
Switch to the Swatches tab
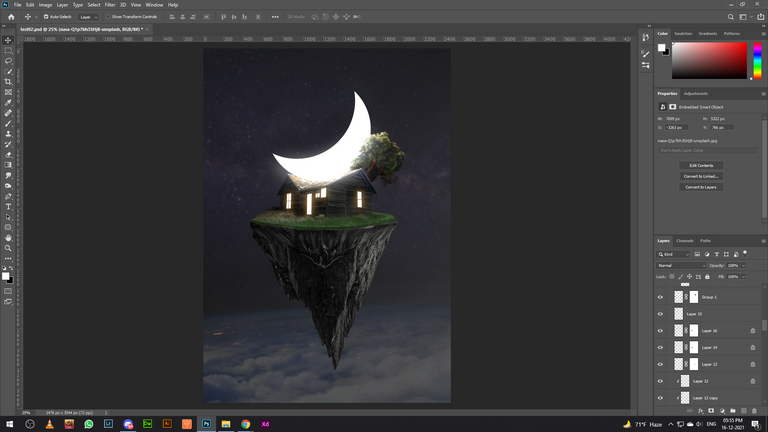coord(683,34)
